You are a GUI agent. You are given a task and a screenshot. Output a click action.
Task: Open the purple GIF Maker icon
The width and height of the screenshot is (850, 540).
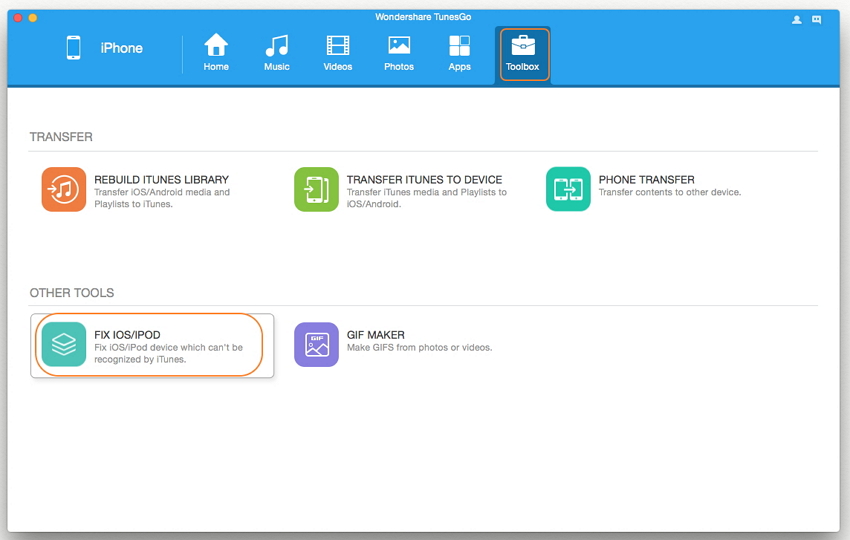pyautogui.click(x=316, y=344)
